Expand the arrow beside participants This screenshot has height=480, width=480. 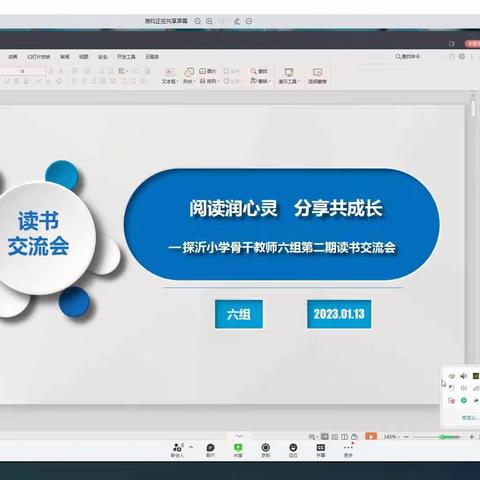click(x=191, y=447)
